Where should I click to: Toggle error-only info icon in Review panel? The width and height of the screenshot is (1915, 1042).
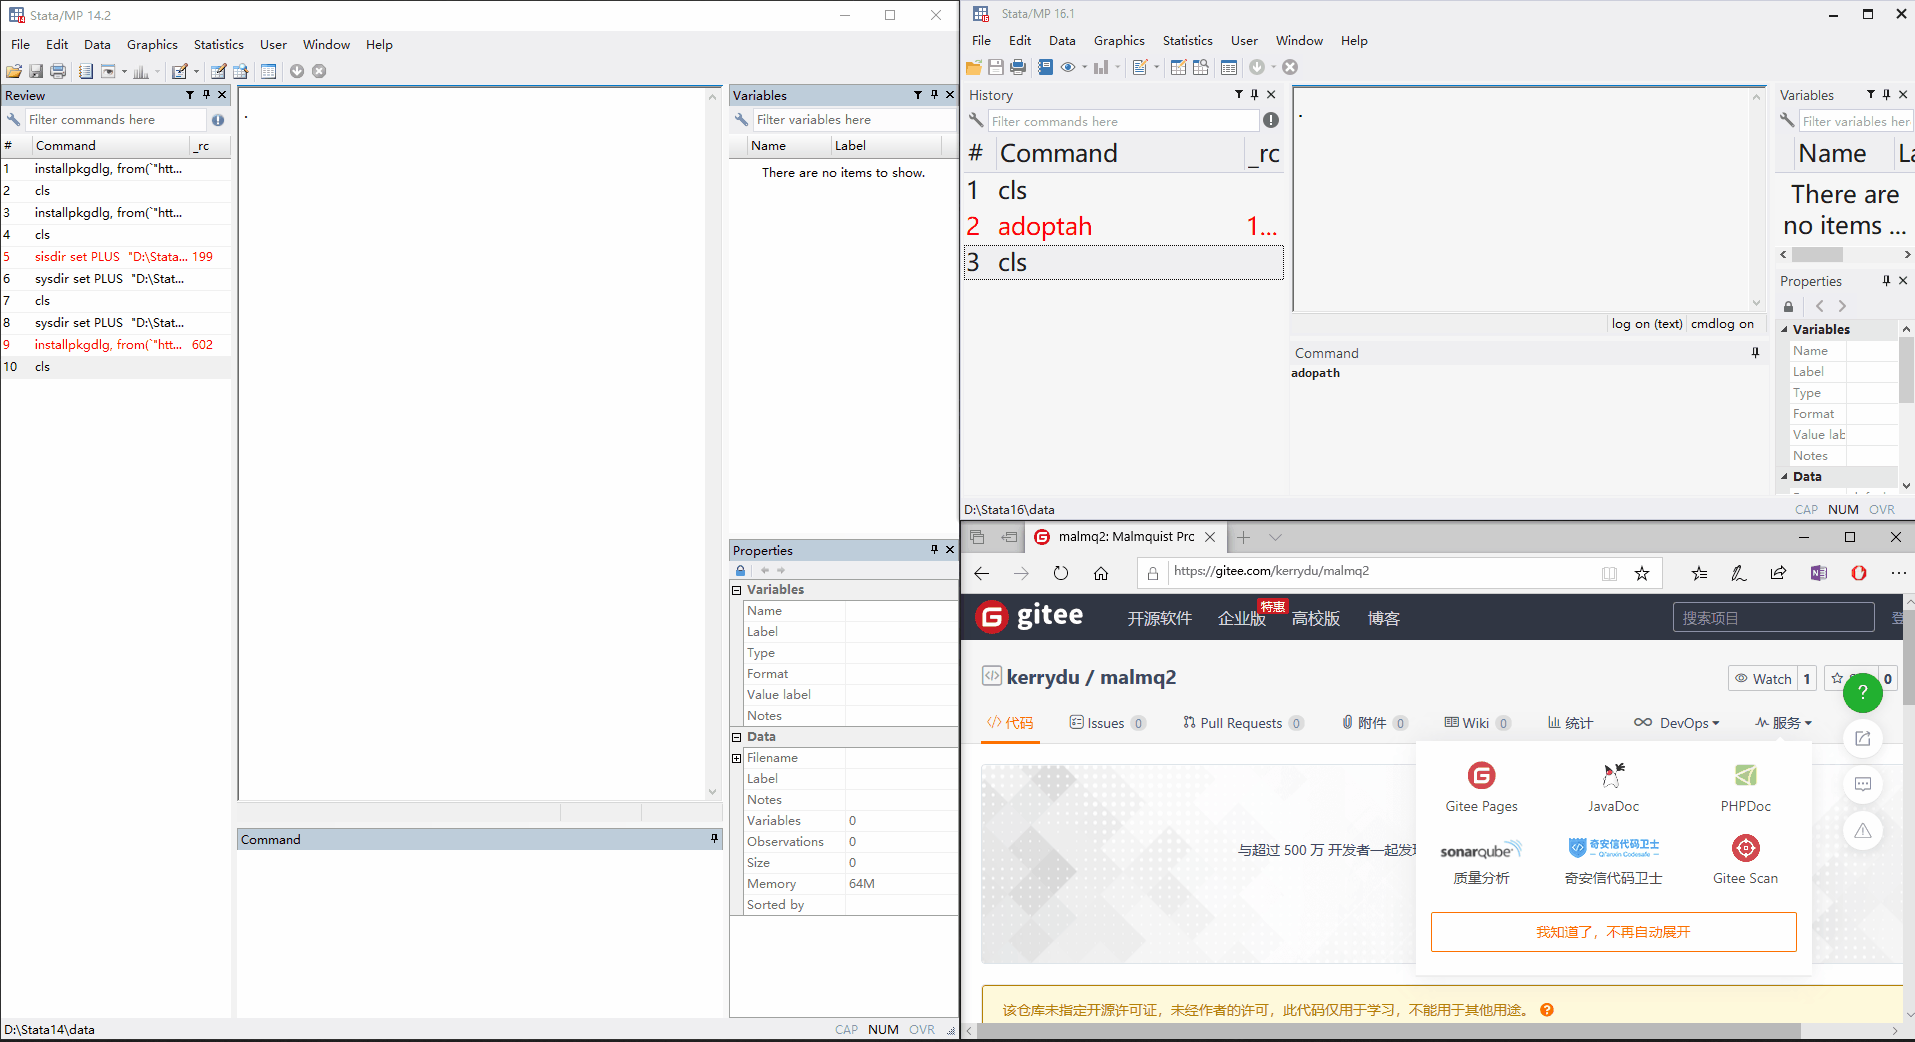point(218,120)
